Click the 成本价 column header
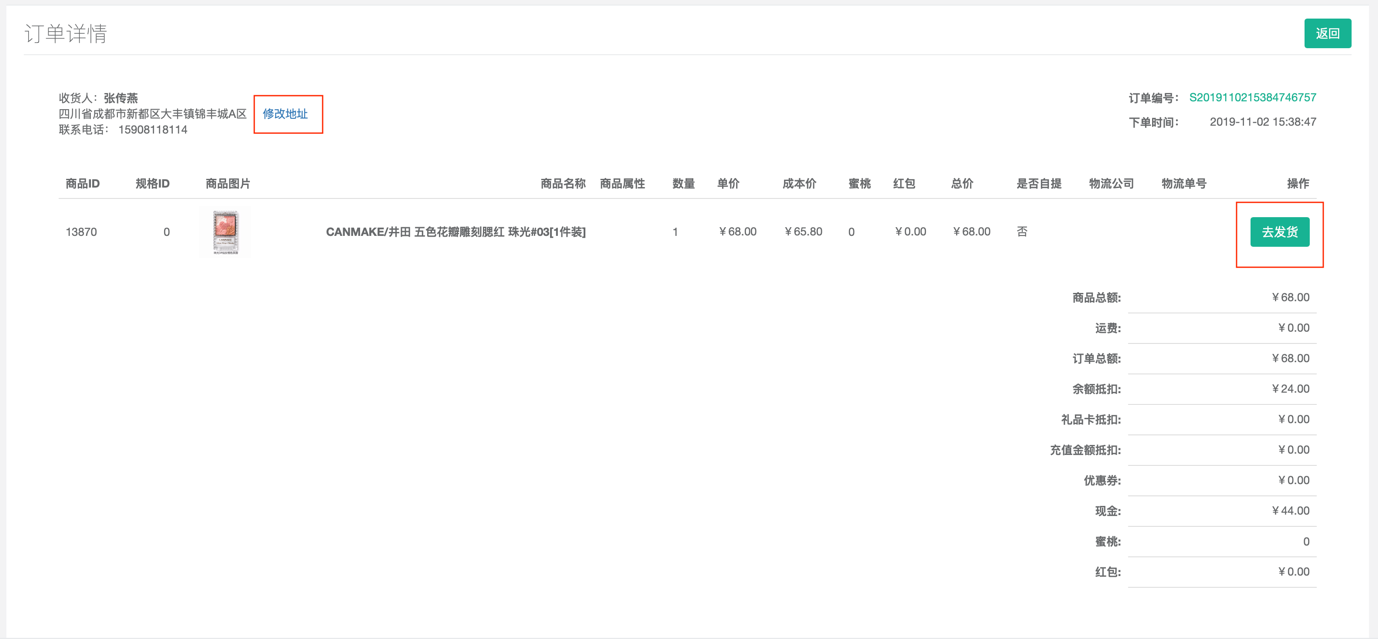Screen dimensions: 1378x639 [799, 184]
